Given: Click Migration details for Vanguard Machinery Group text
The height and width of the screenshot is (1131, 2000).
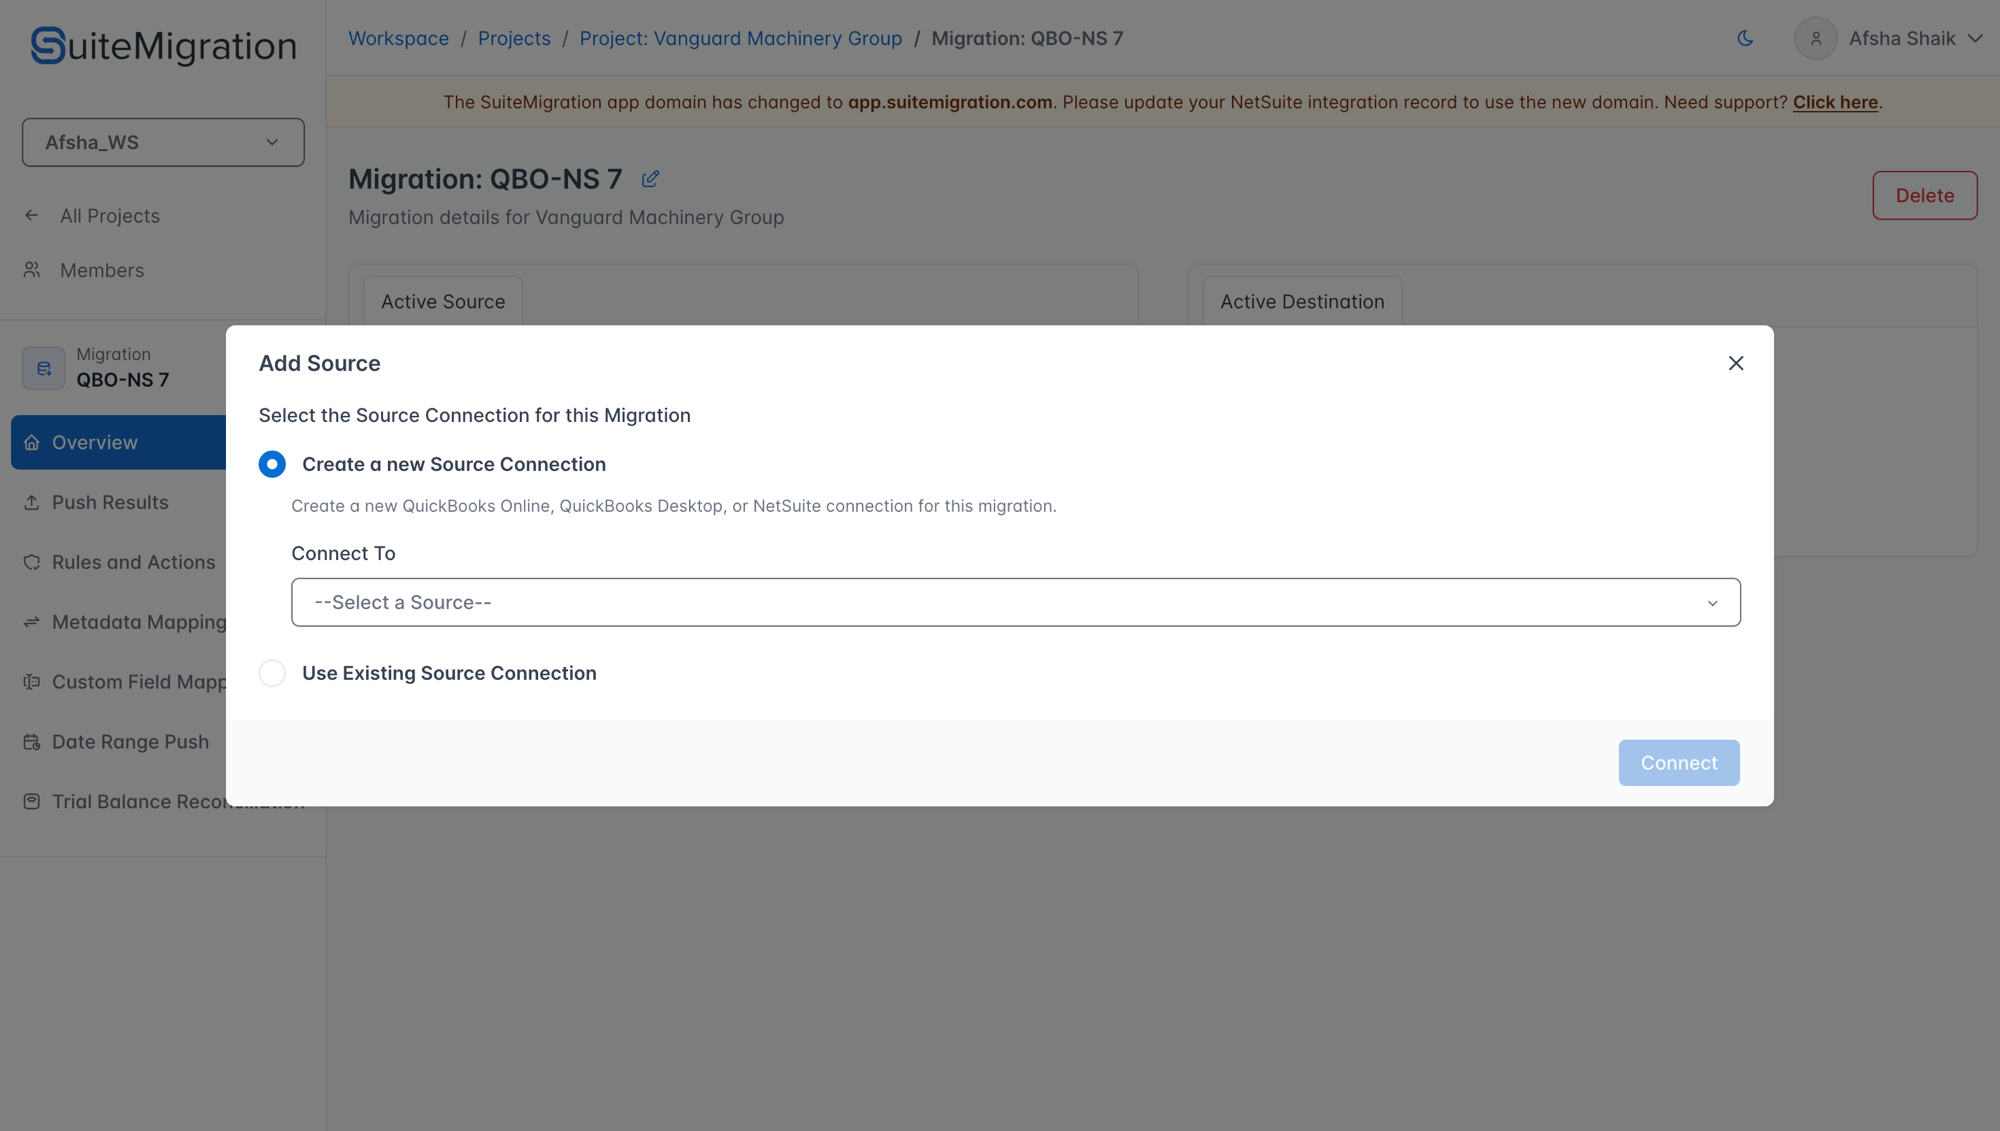Looking at the screenshot, I should [x=566, y=217].
